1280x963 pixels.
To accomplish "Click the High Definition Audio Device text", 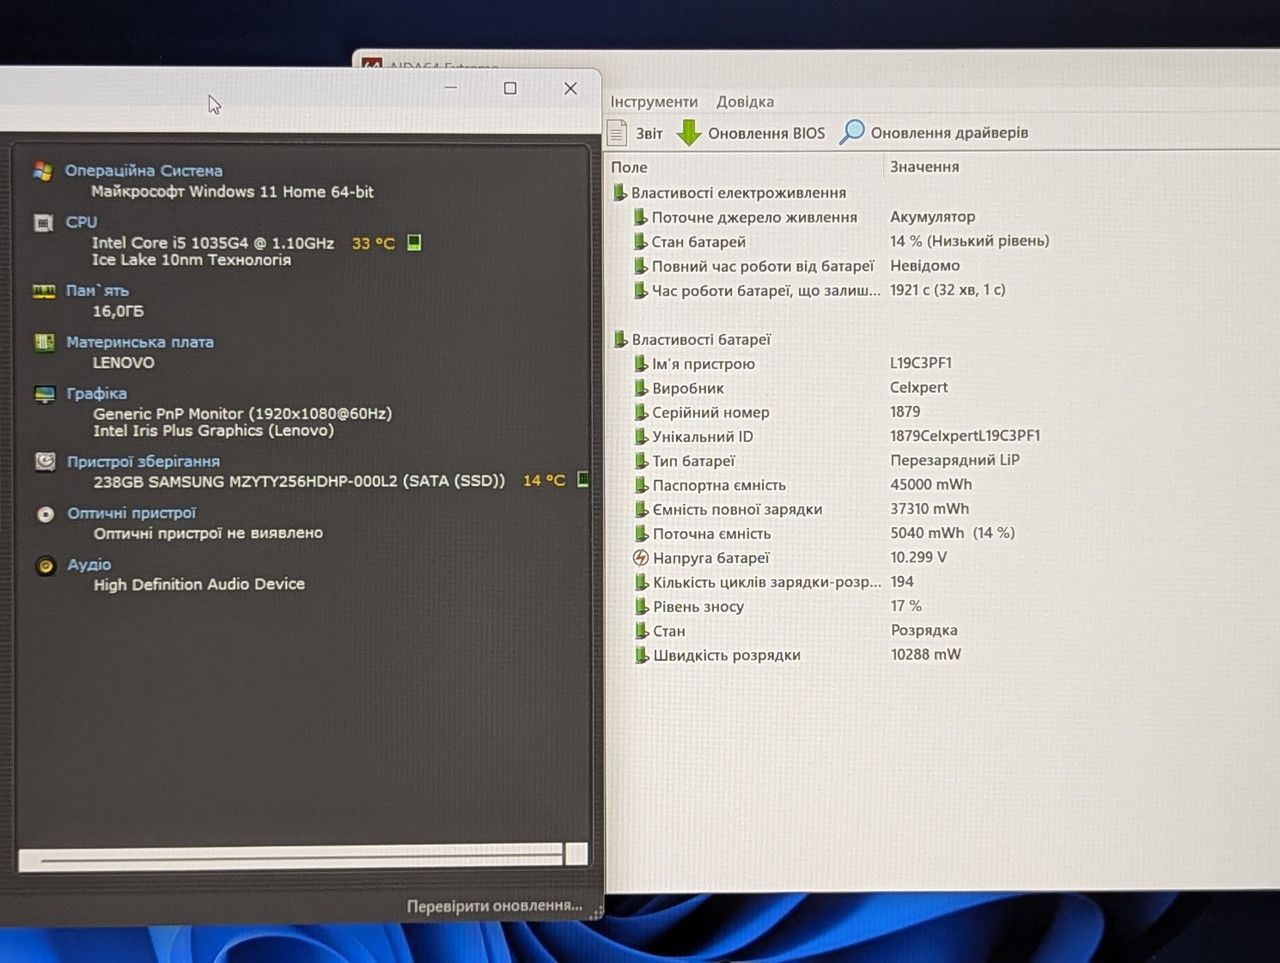I will click(199, 584).
